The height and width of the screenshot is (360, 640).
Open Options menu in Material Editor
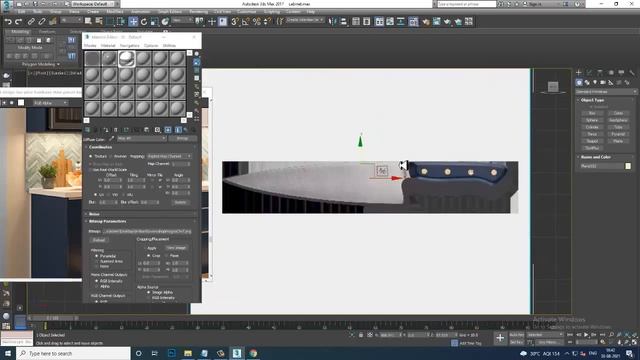point(151,45)
